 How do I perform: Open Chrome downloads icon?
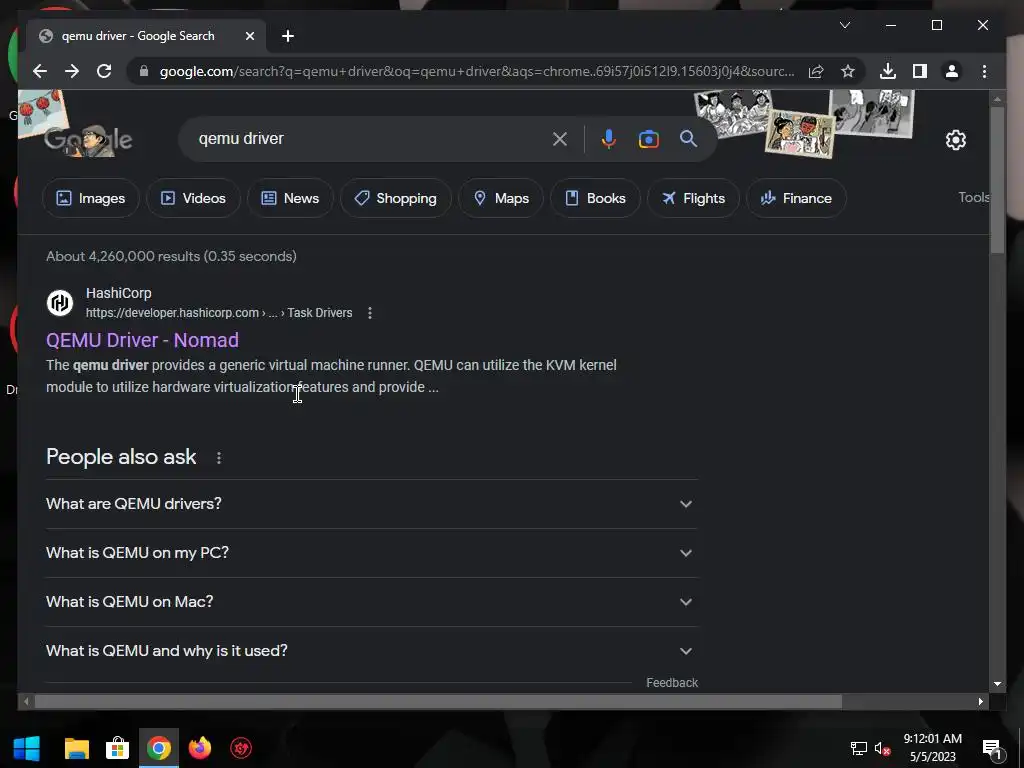pos(888,71)
